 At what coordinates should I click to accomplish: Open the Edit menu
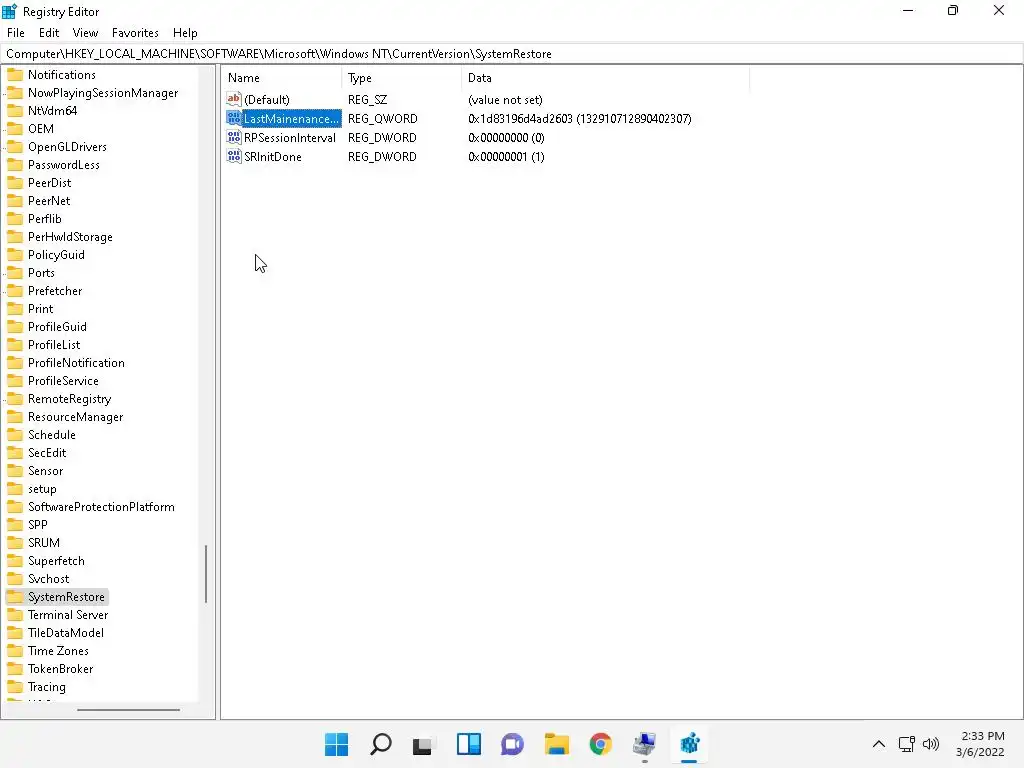coord(49,33)
